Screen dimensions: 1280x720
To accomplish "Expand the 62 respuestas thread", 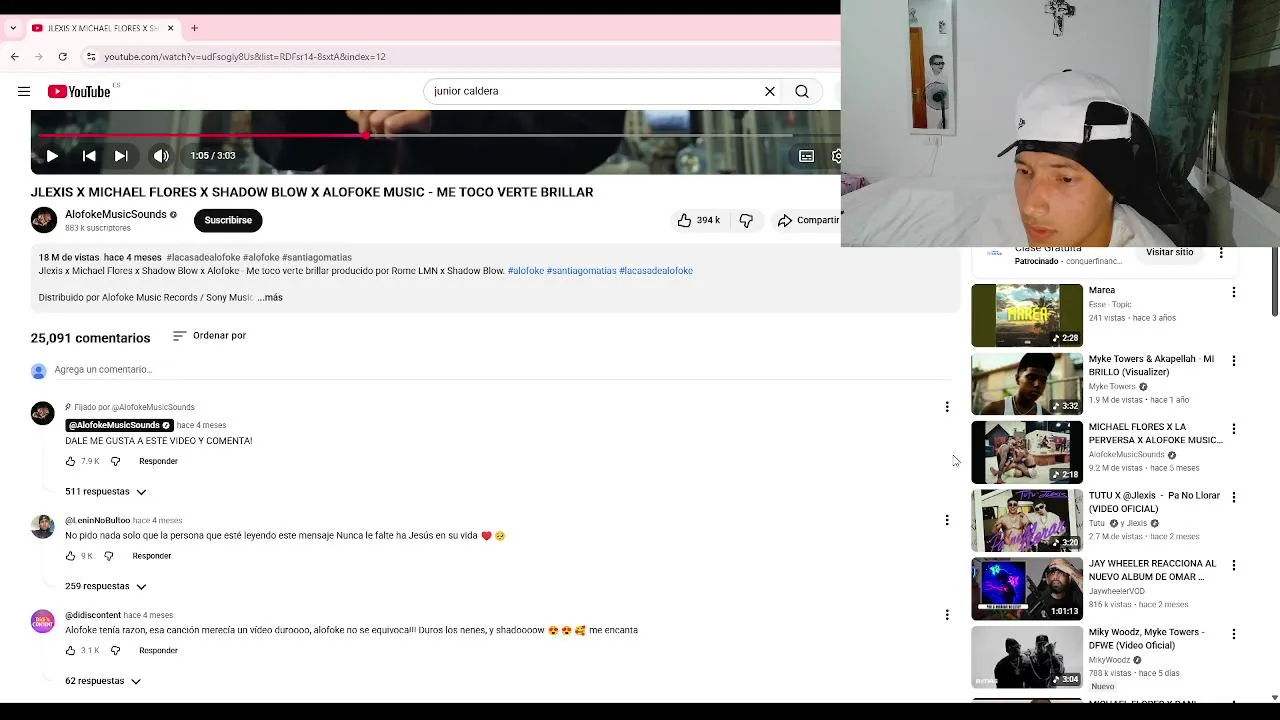I will (103, 681).
